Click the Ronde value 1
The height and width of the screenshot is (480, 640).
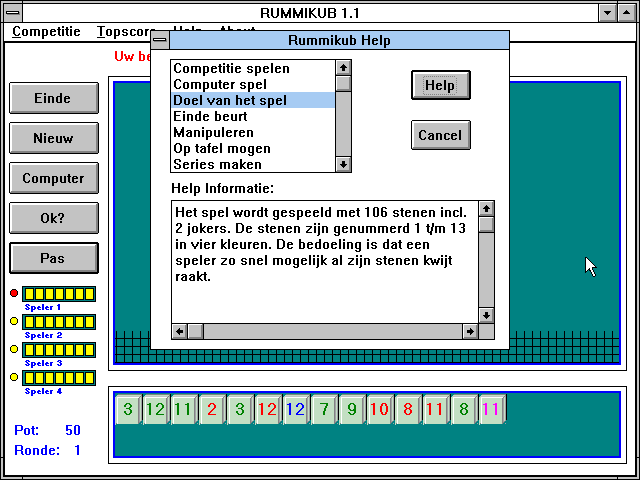click(x=77, y=450)
